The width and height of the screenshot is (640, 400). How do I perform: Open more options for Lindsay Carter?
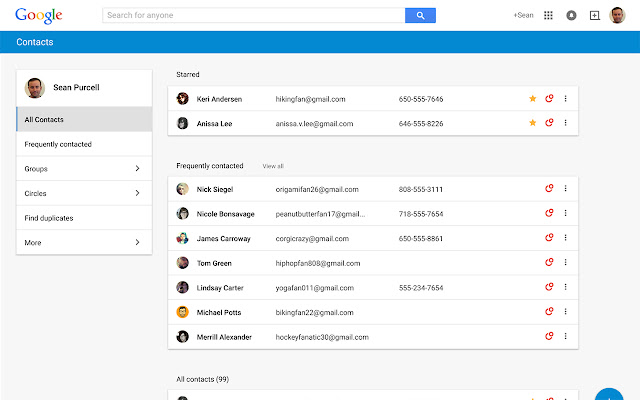(x=565, y=287)
